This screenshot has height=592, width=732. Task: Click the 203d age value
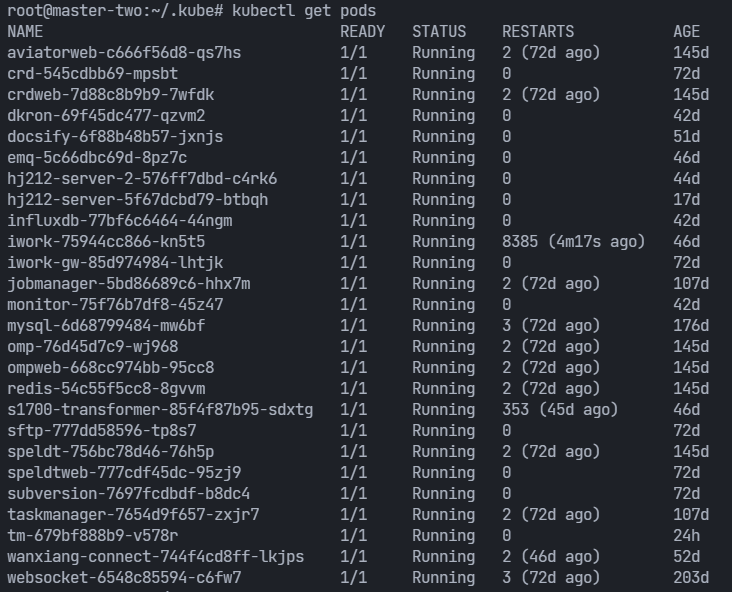click(691, 578)
